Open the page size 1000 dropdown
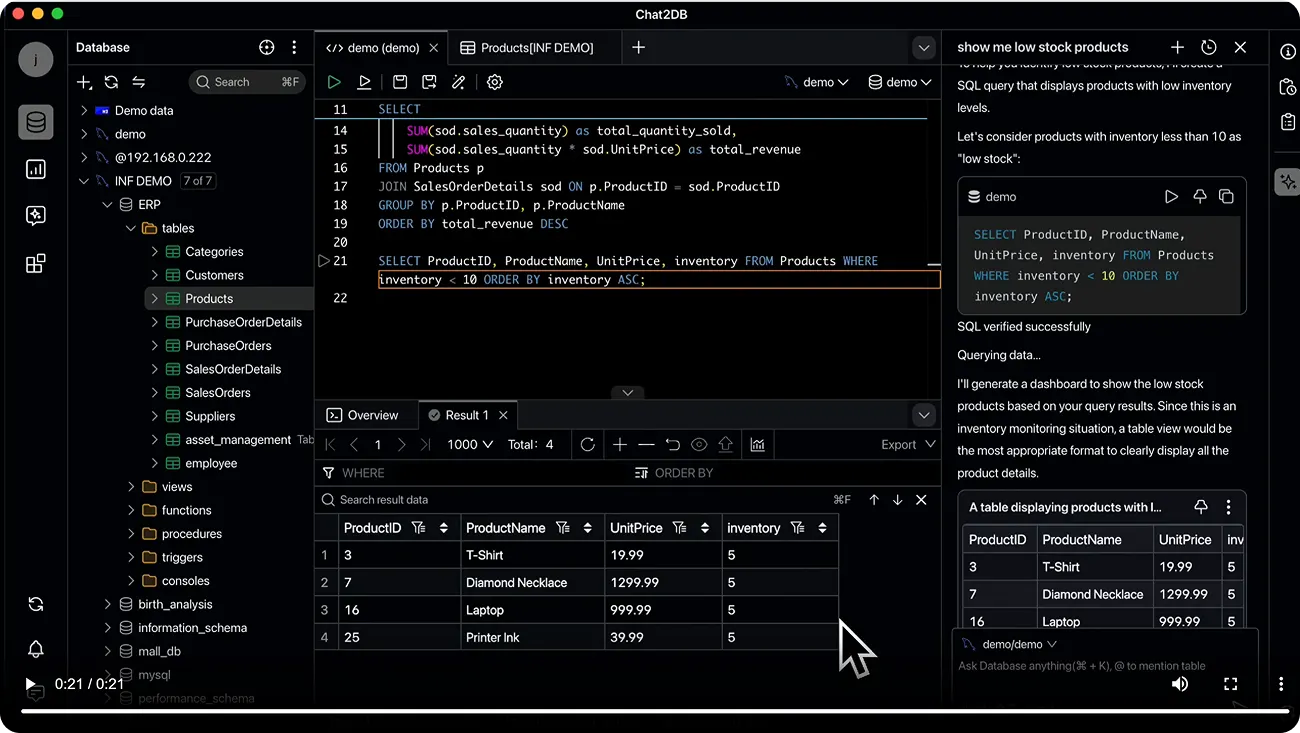1300x733 pixels. pos(470,444)
